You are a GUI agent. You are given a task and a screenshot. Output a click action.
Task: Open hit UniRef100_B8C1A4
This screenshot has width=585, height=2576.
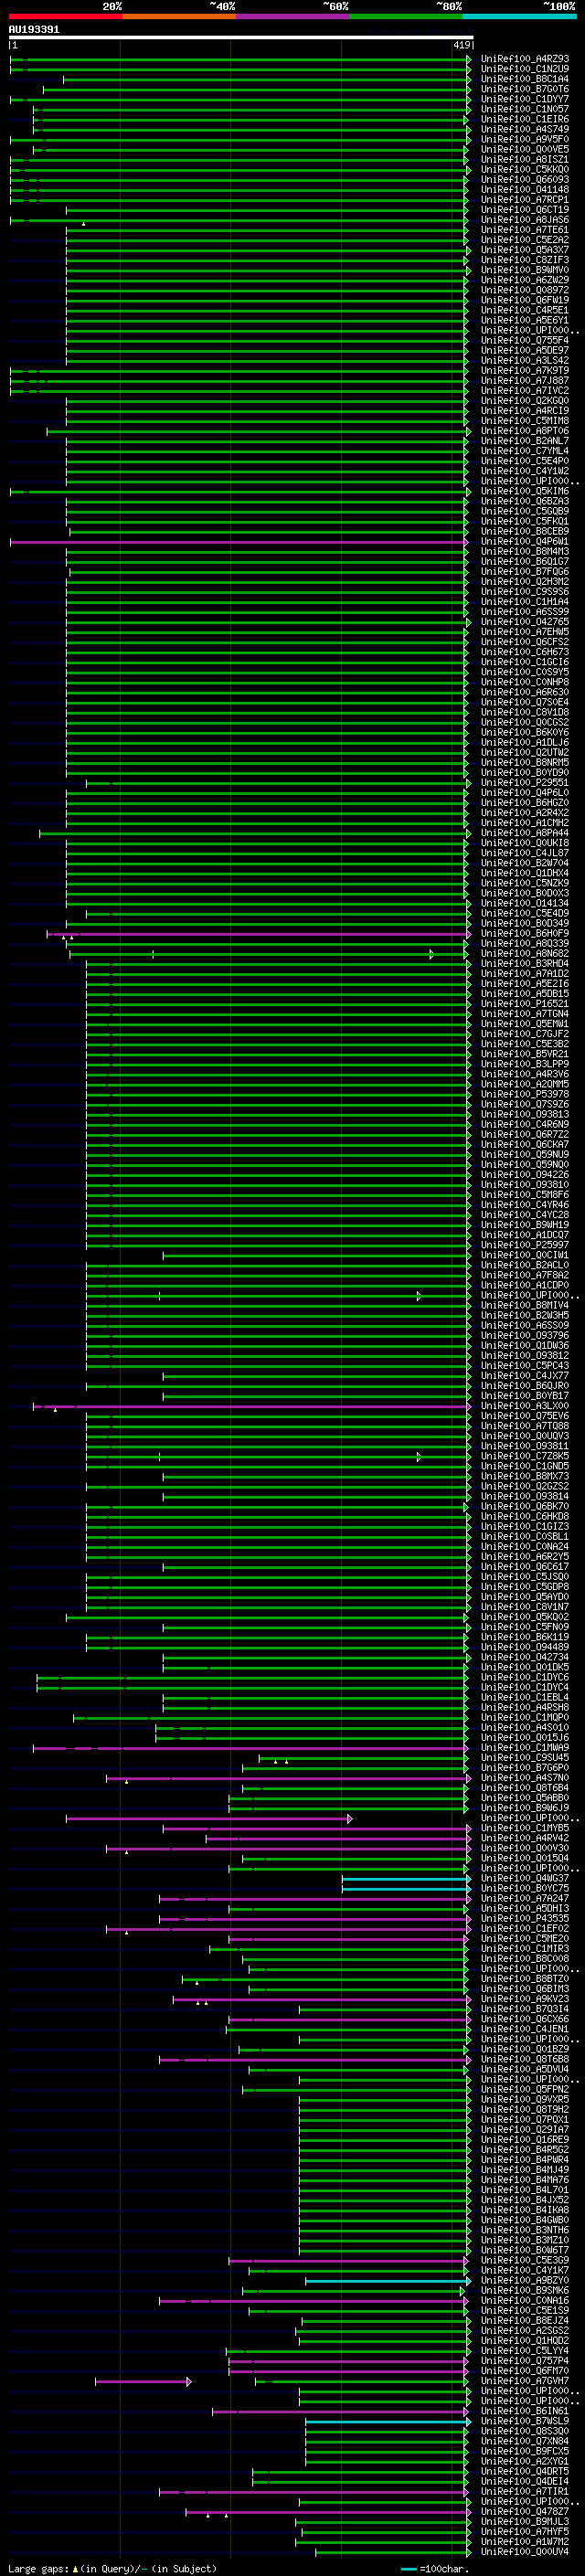tap(525, 79)
